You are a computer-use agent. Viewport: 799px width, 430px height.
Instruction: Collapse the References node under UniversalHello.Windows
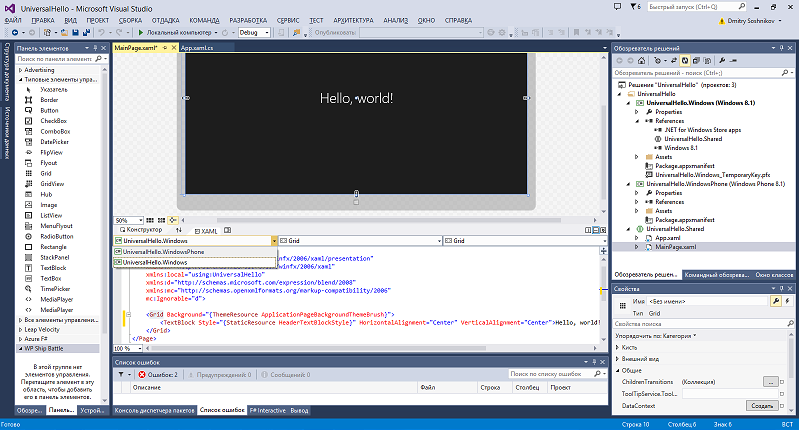[636, 121]
